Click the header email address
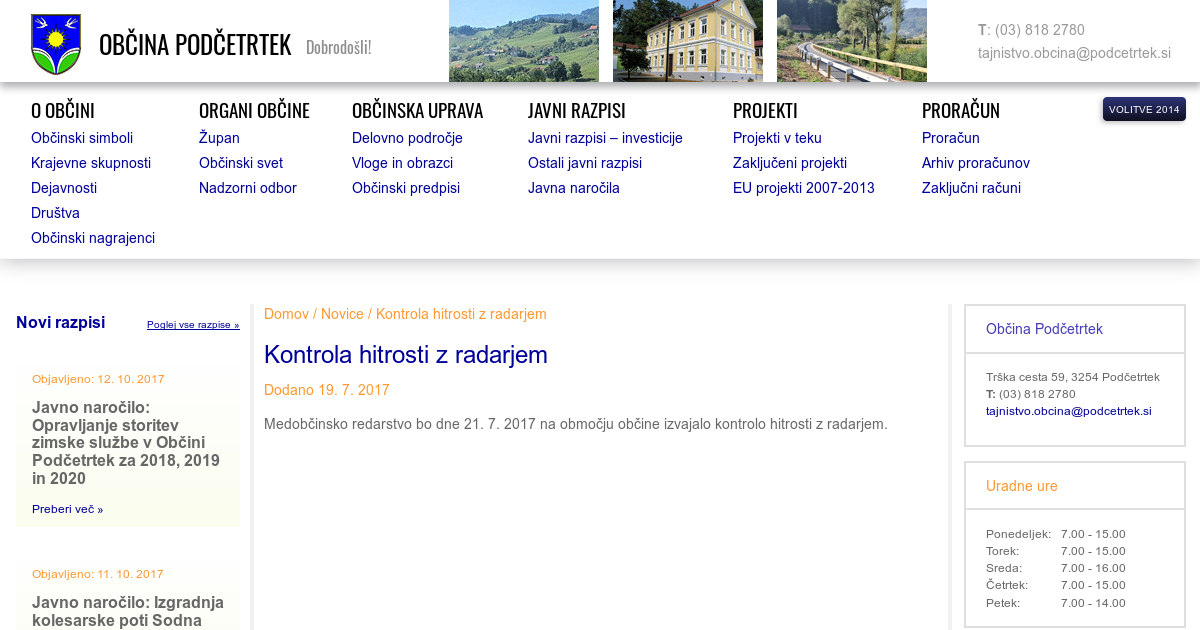This screenshot has height=630, width=1200. (1074, 53)
